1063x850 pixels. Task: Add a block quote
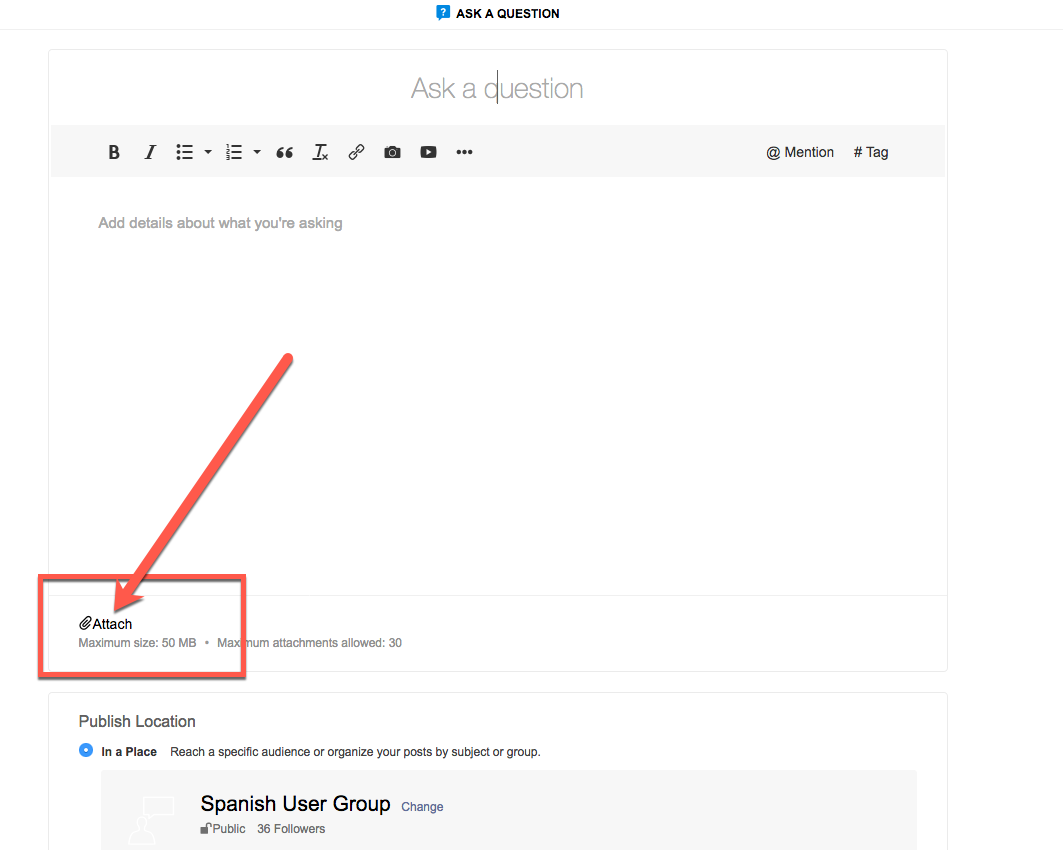285,153
